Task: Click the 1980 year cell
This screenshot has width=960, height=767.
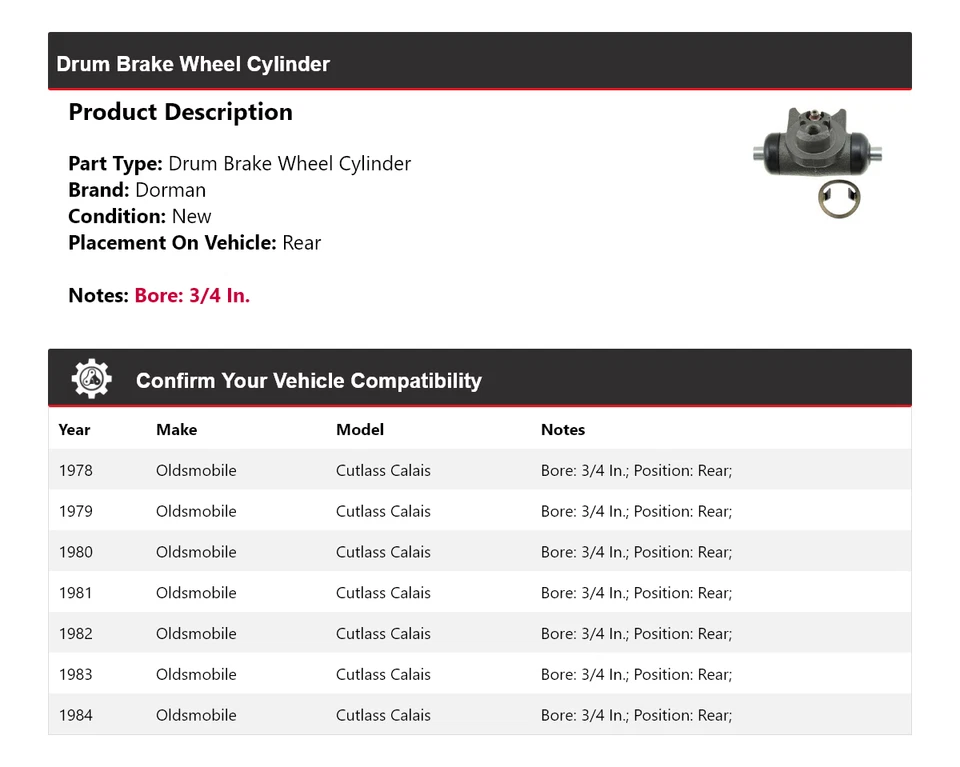Action: tap(75, 552)
